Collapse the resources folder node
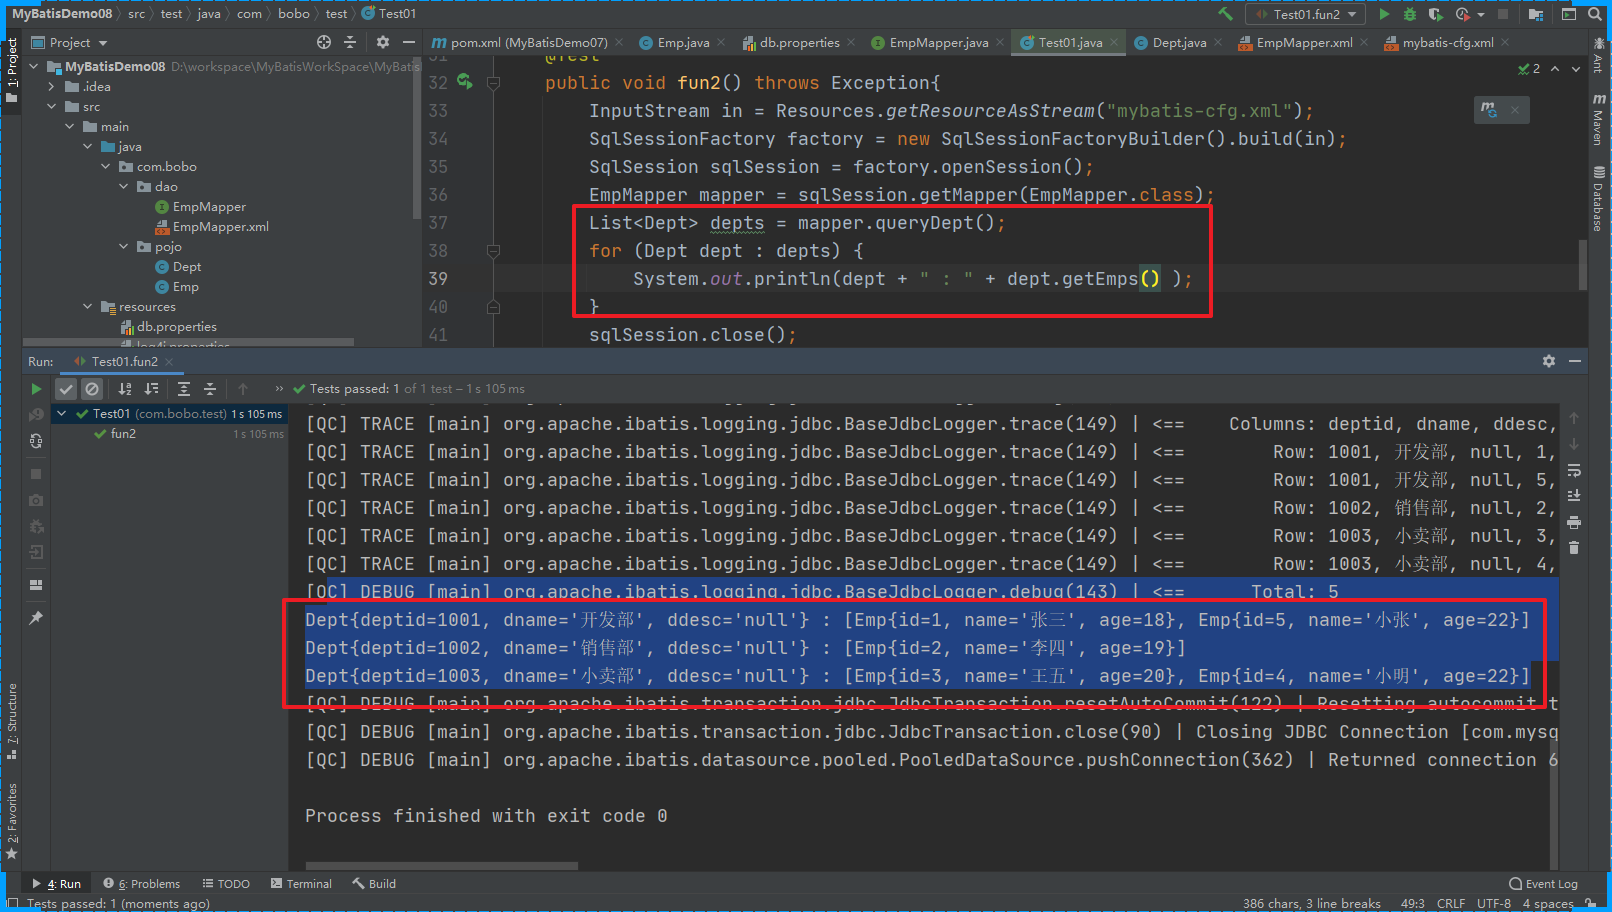 [x=88, y=307]
